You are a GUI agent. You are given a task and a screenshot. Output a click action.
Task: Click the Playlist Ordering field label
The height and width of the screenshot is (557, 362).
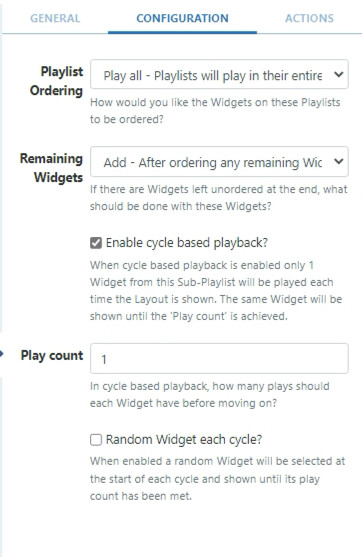56,81
